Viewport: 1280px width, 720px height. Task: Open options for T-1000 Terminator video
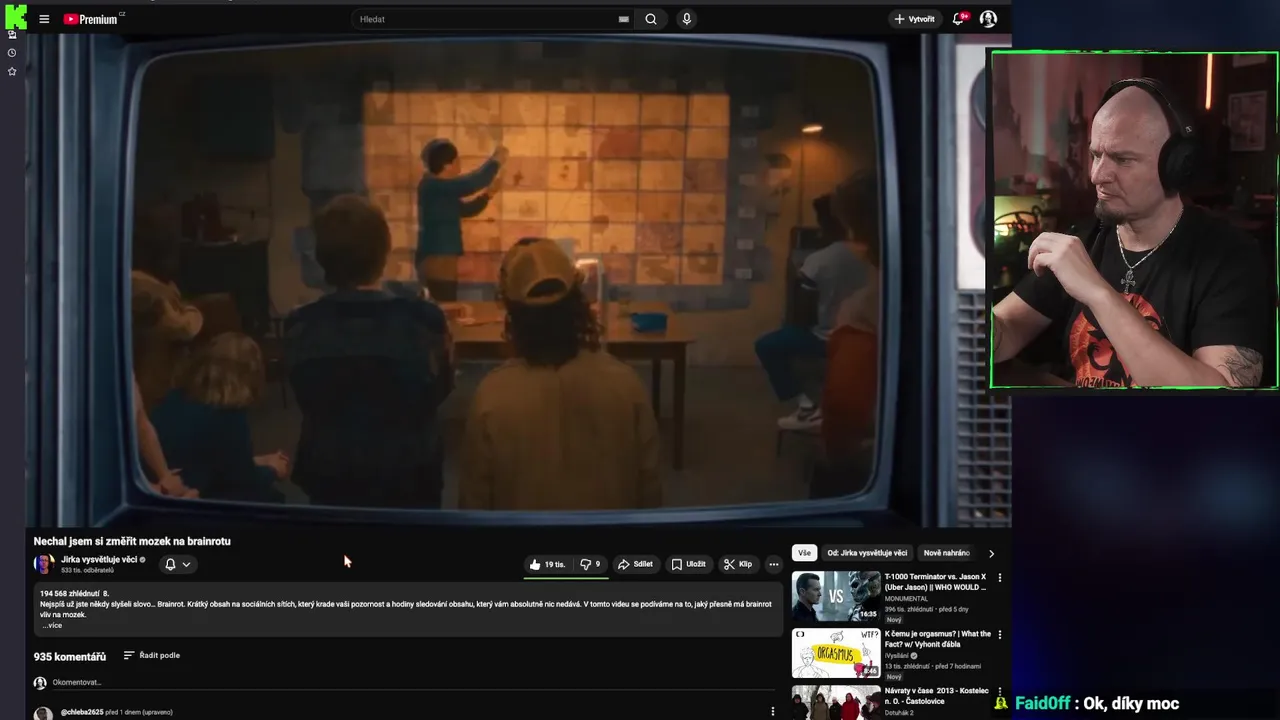(x=999, y=577)
